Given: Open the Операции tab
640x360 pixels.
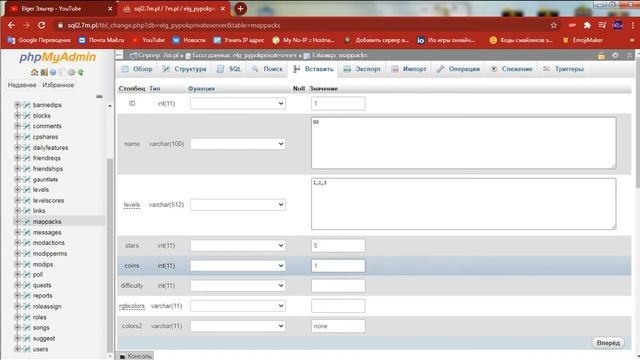Looking at the screenshot, I should pyautogui.click(x=458, y=69).
